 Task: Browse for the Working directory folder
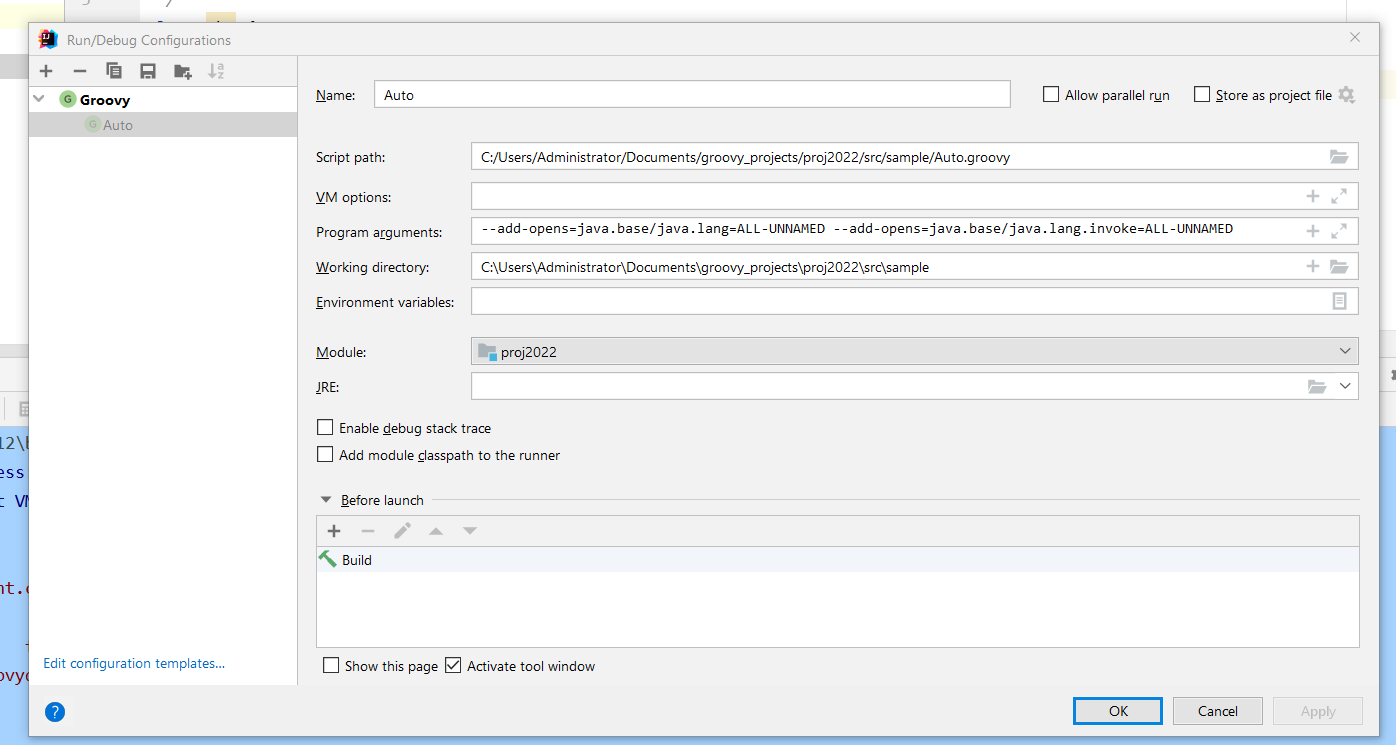click(x=1339, y=266)
